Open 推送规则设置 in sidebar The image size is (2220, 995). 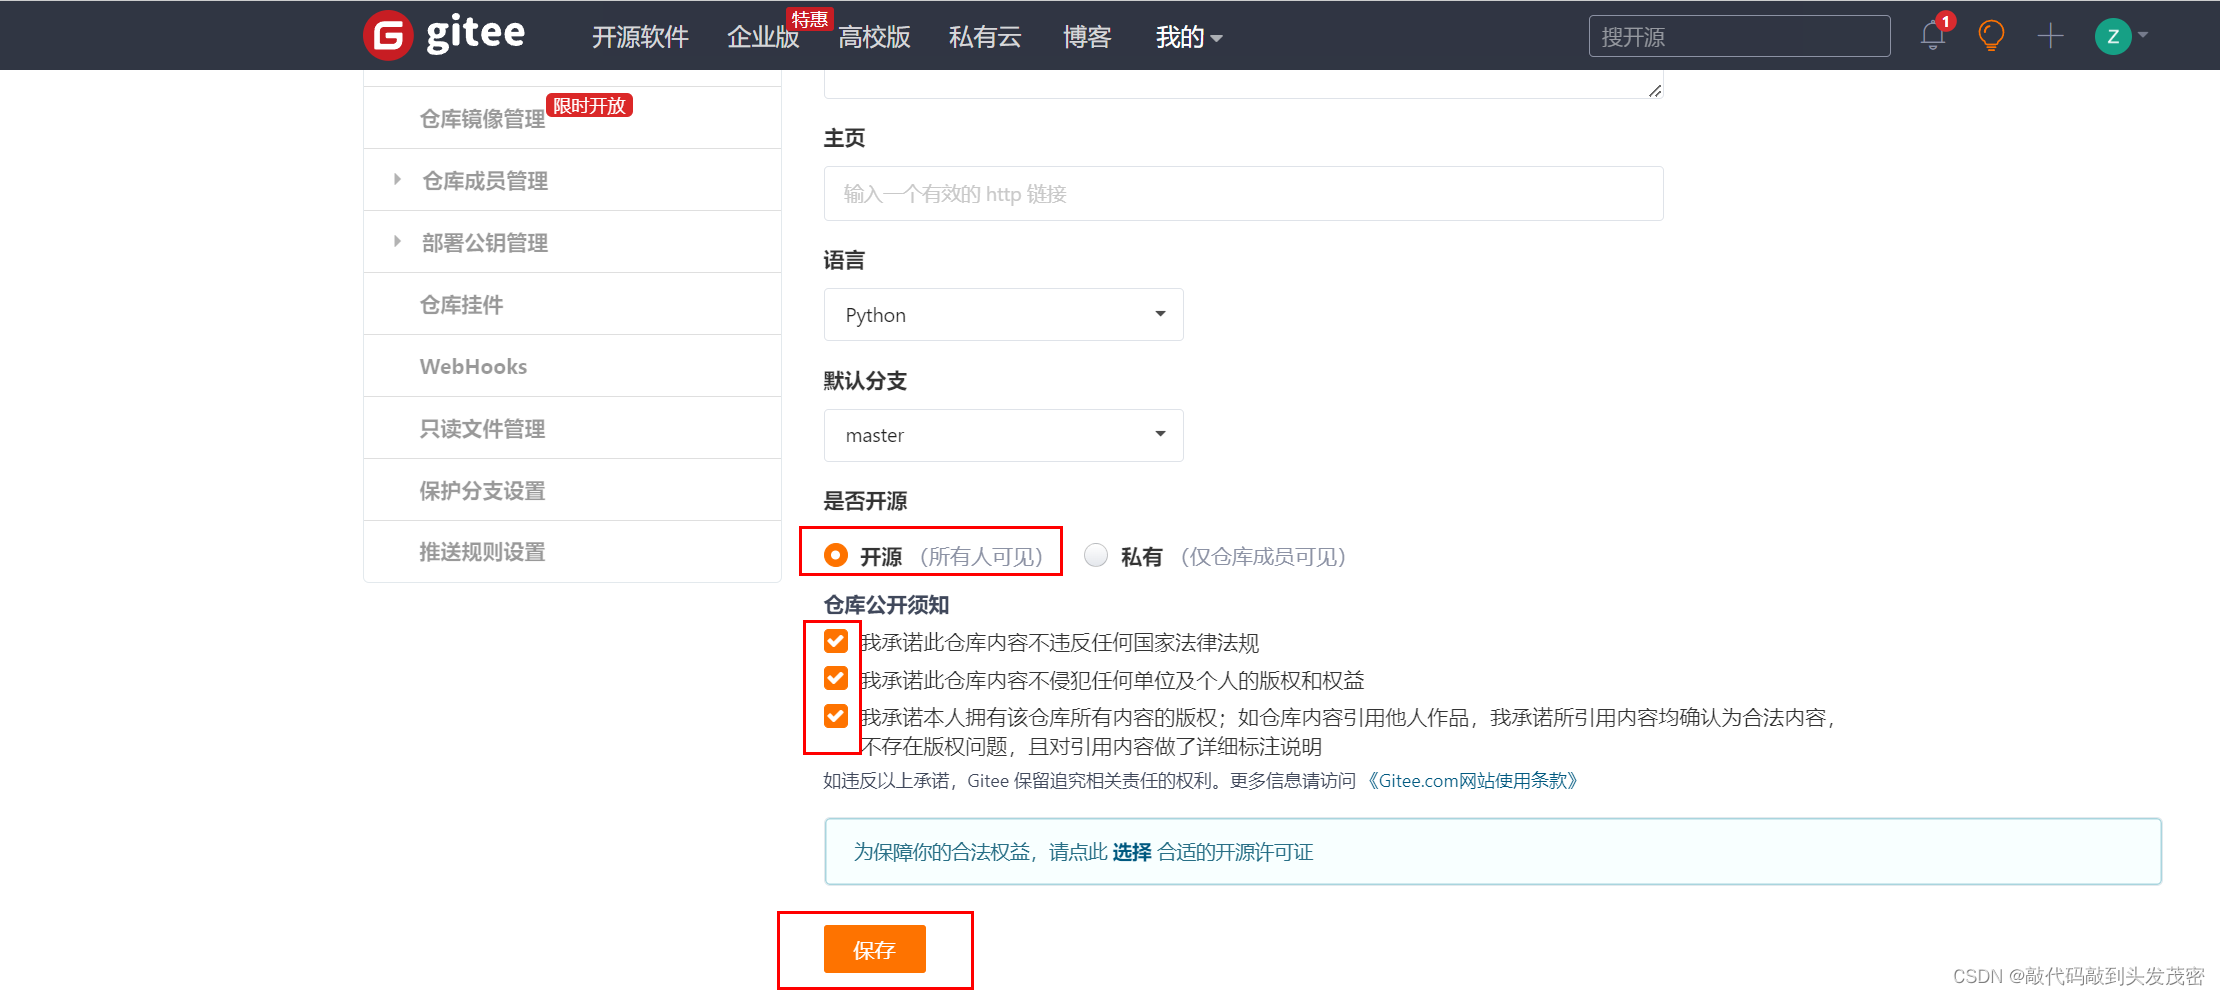pyautogui.click(x=482, y=551)
